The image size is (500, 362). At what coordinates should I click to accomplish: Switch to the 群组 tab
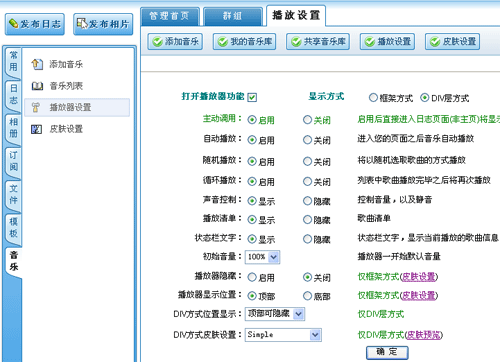pyautogui.click(x=233, y=16)
